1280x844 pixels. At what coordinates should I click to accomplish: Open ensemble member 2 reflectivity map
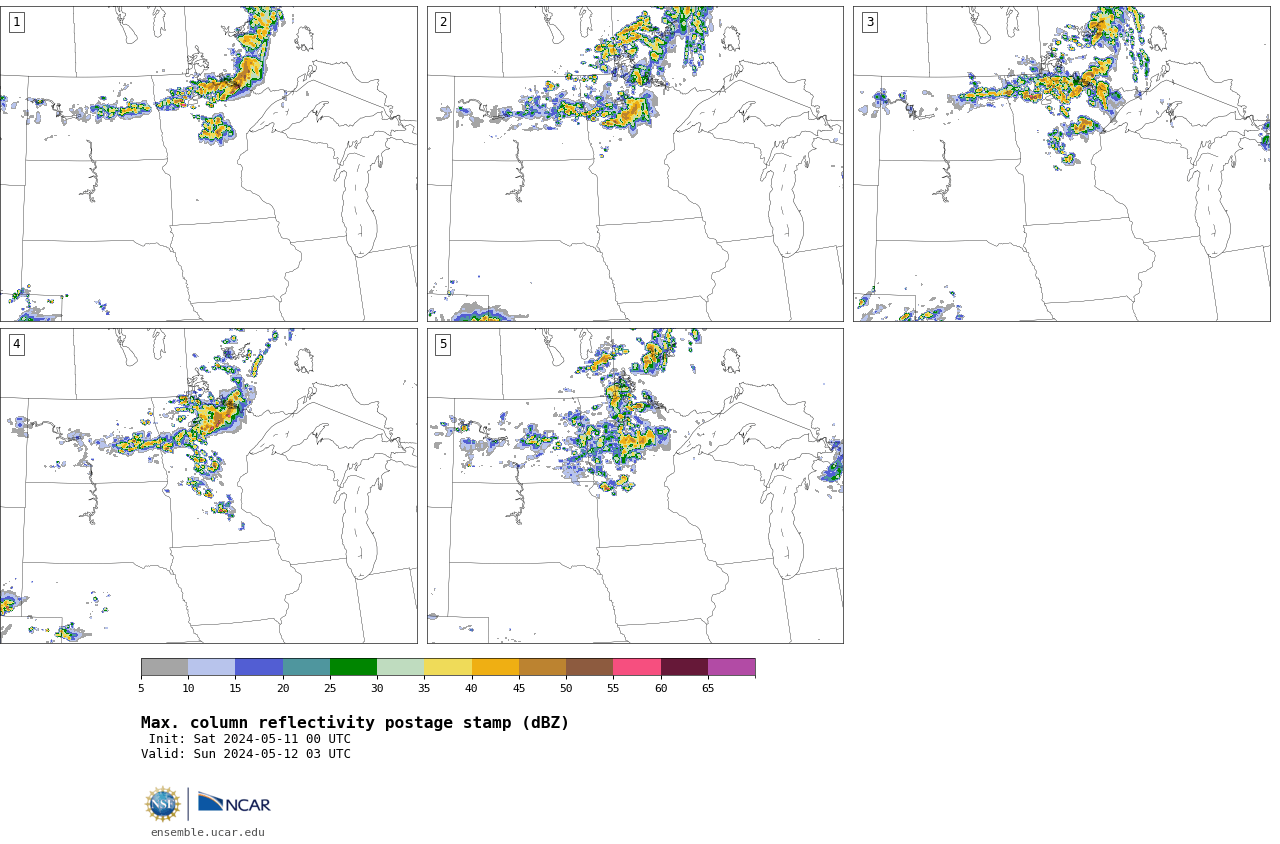pyautogui.click(x=635, y=164)
